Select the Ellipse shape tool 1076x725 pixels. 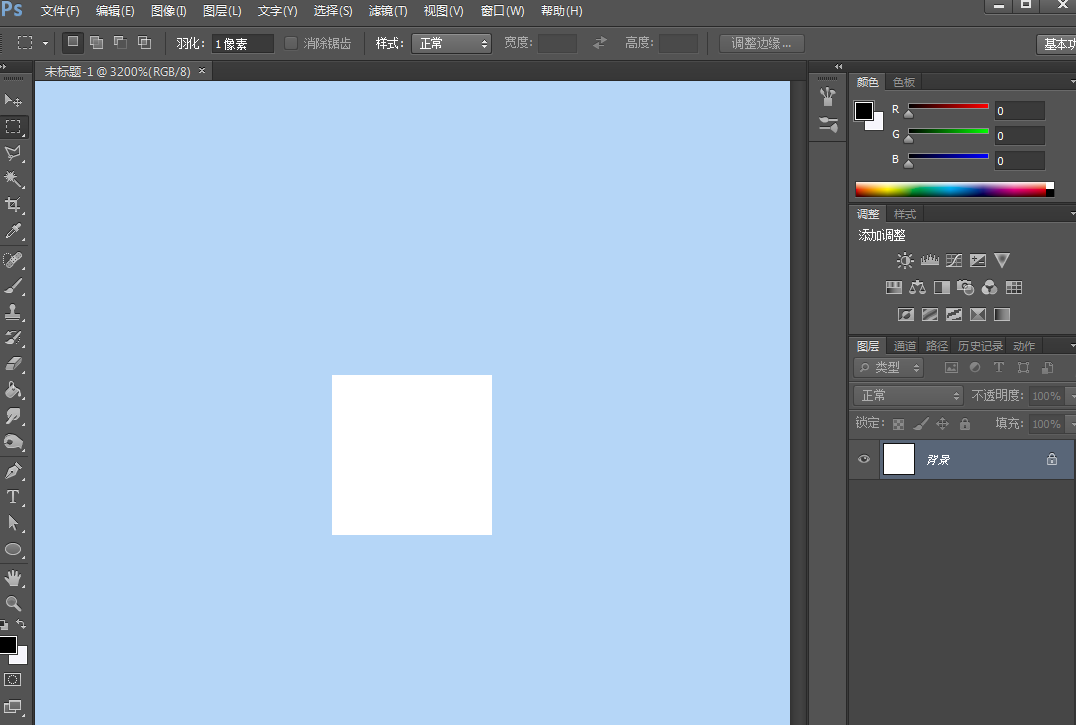pyautogui.click(x=13, y=549)
